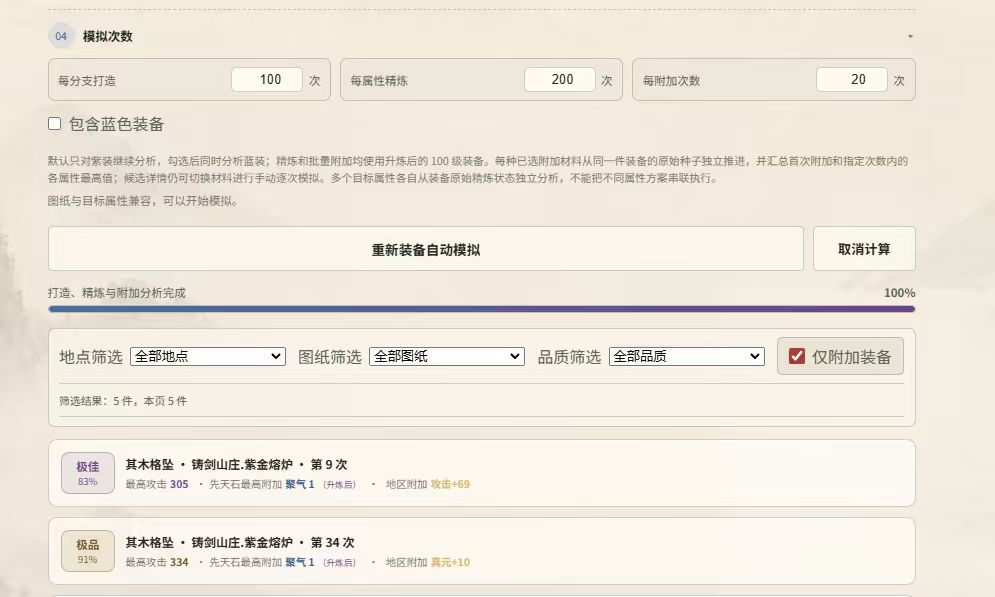Open the 地点筛选 dropdown showing 全部地点
995x597 pixels.
tap(208, 356)
